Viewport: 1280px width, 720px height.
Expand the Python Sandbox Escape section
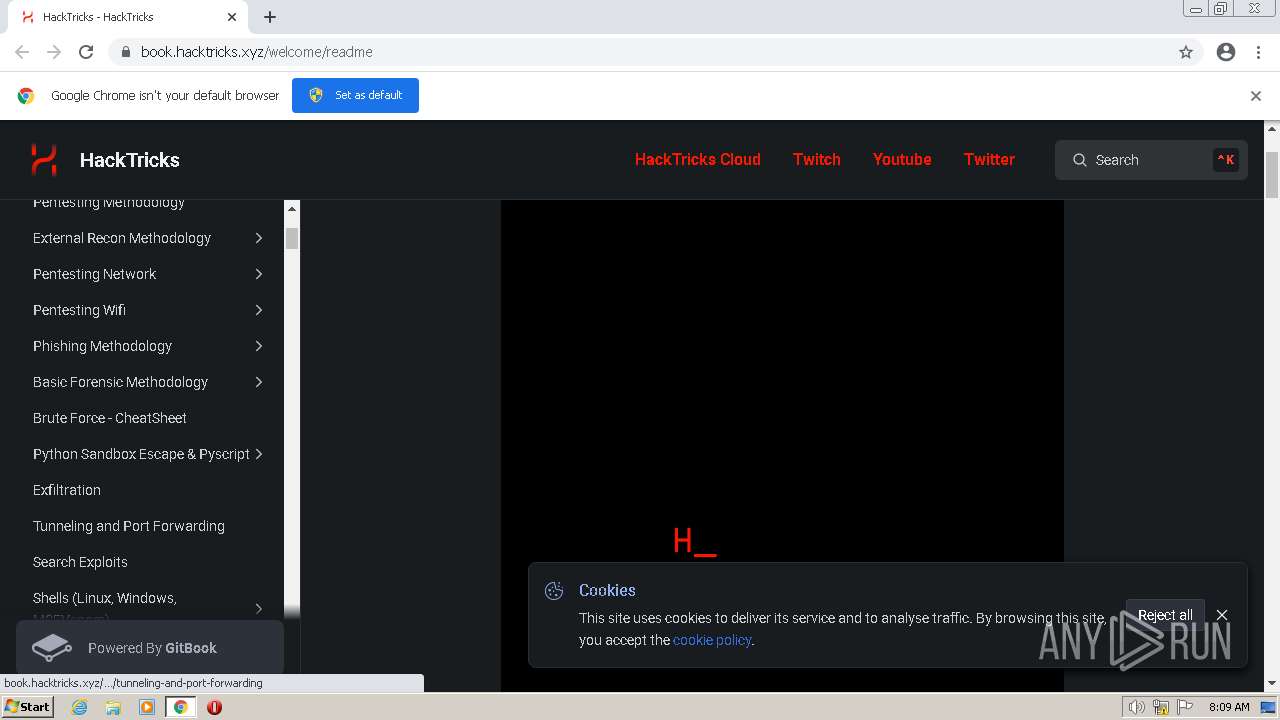[x=258, y=454]
